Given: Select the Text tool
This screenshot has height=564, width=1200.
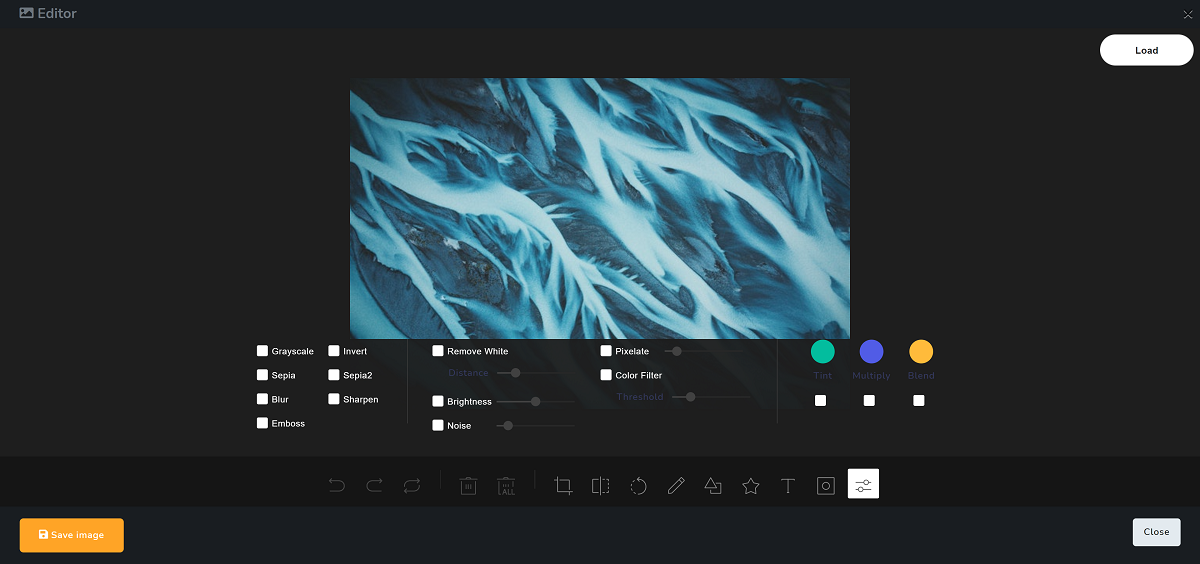Looking at the screenshot, I should coord(788,486).
